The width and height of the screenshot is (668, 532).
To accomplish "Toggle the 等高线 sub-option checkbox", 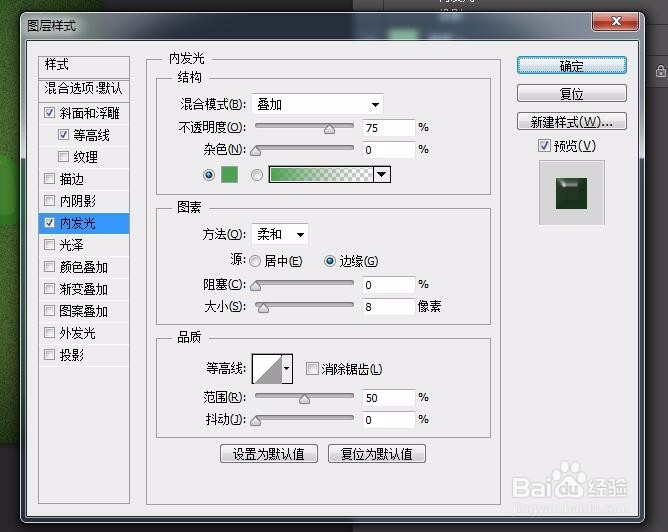I will click(63, 135).
